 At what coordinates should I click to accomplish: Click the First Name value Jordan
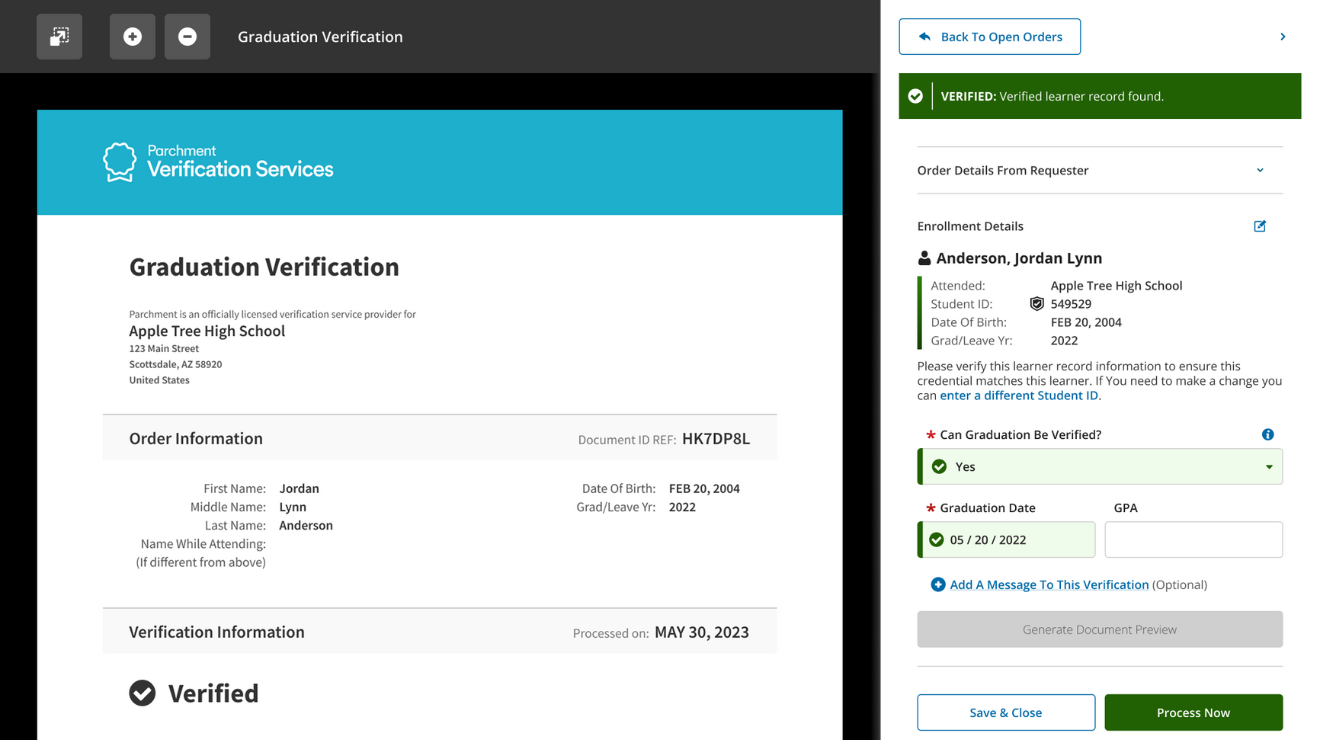pos(299,489)
